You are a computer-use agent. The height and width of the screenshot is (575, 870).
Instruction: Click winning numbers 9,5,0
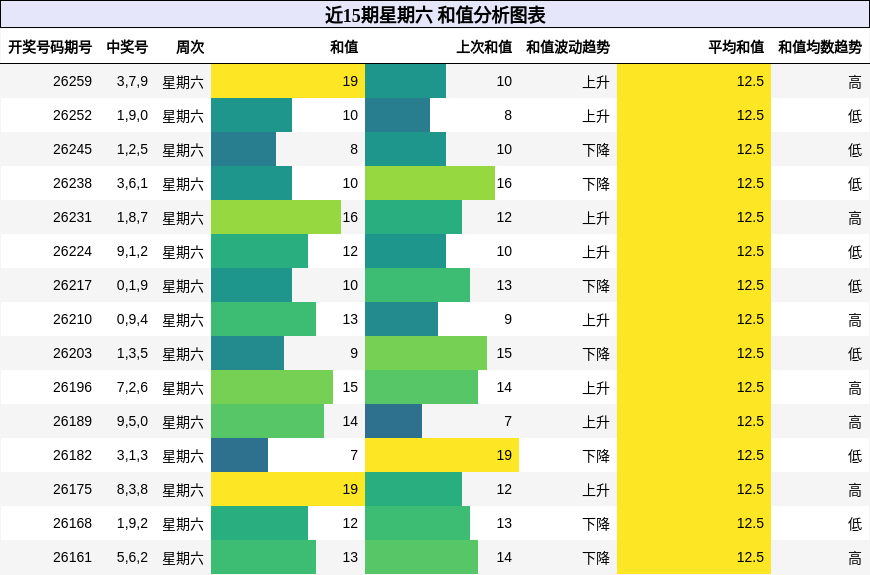point(132,421)
